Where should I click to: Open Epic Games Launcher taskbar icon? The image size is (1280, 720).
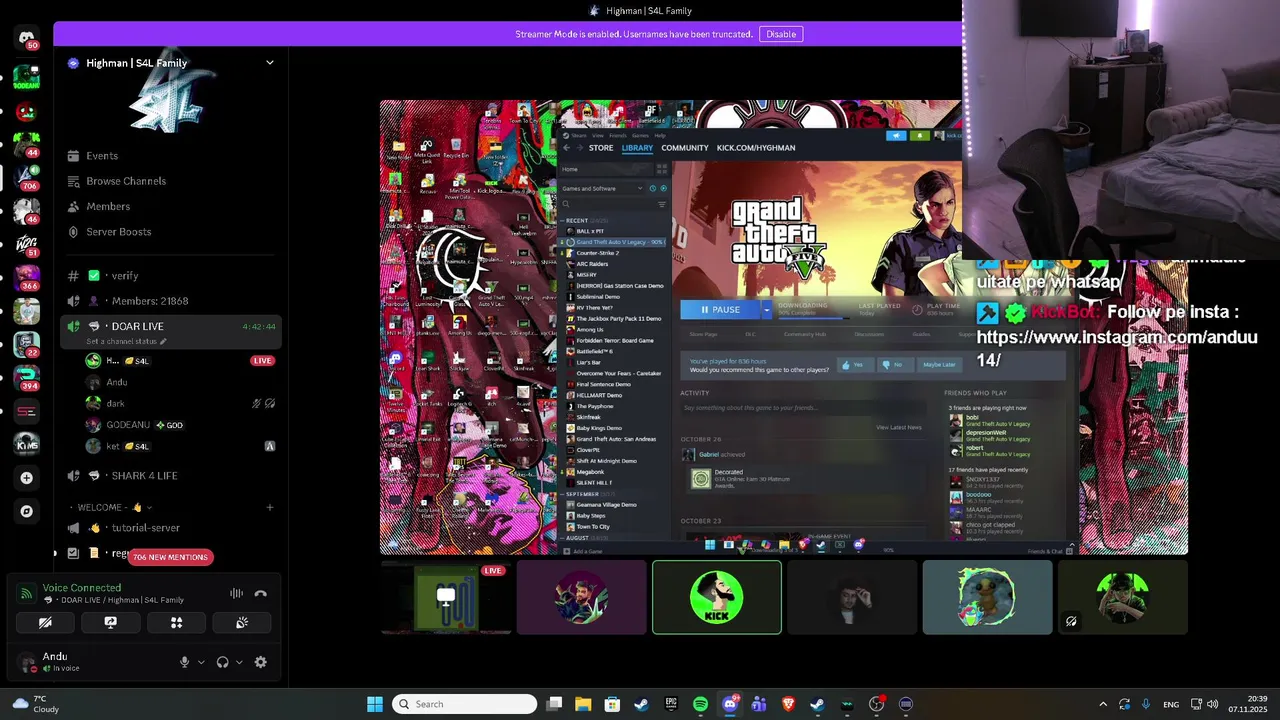point(671,704)
